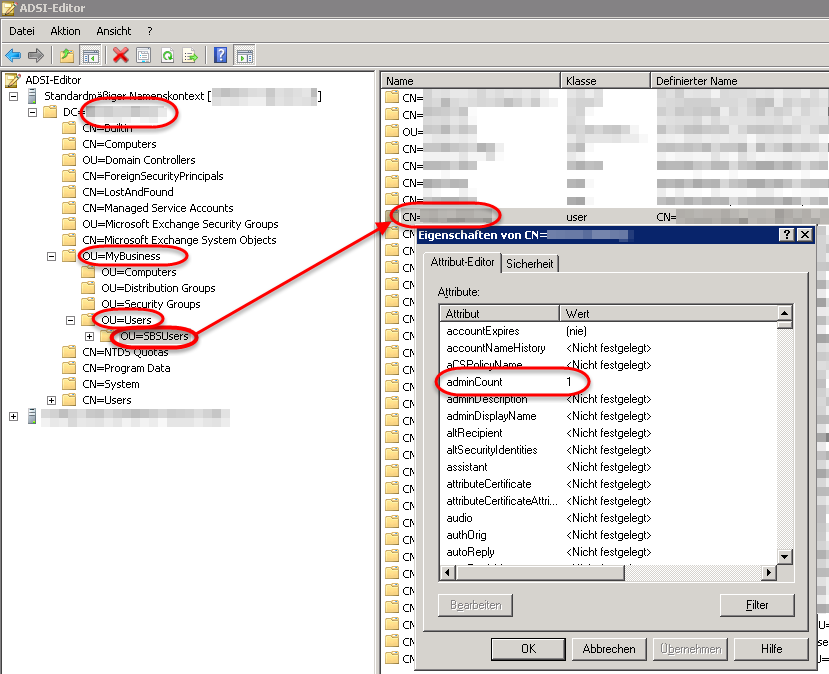
Task: Toggle the console tree show/hide icon
Action: point(90,55)
